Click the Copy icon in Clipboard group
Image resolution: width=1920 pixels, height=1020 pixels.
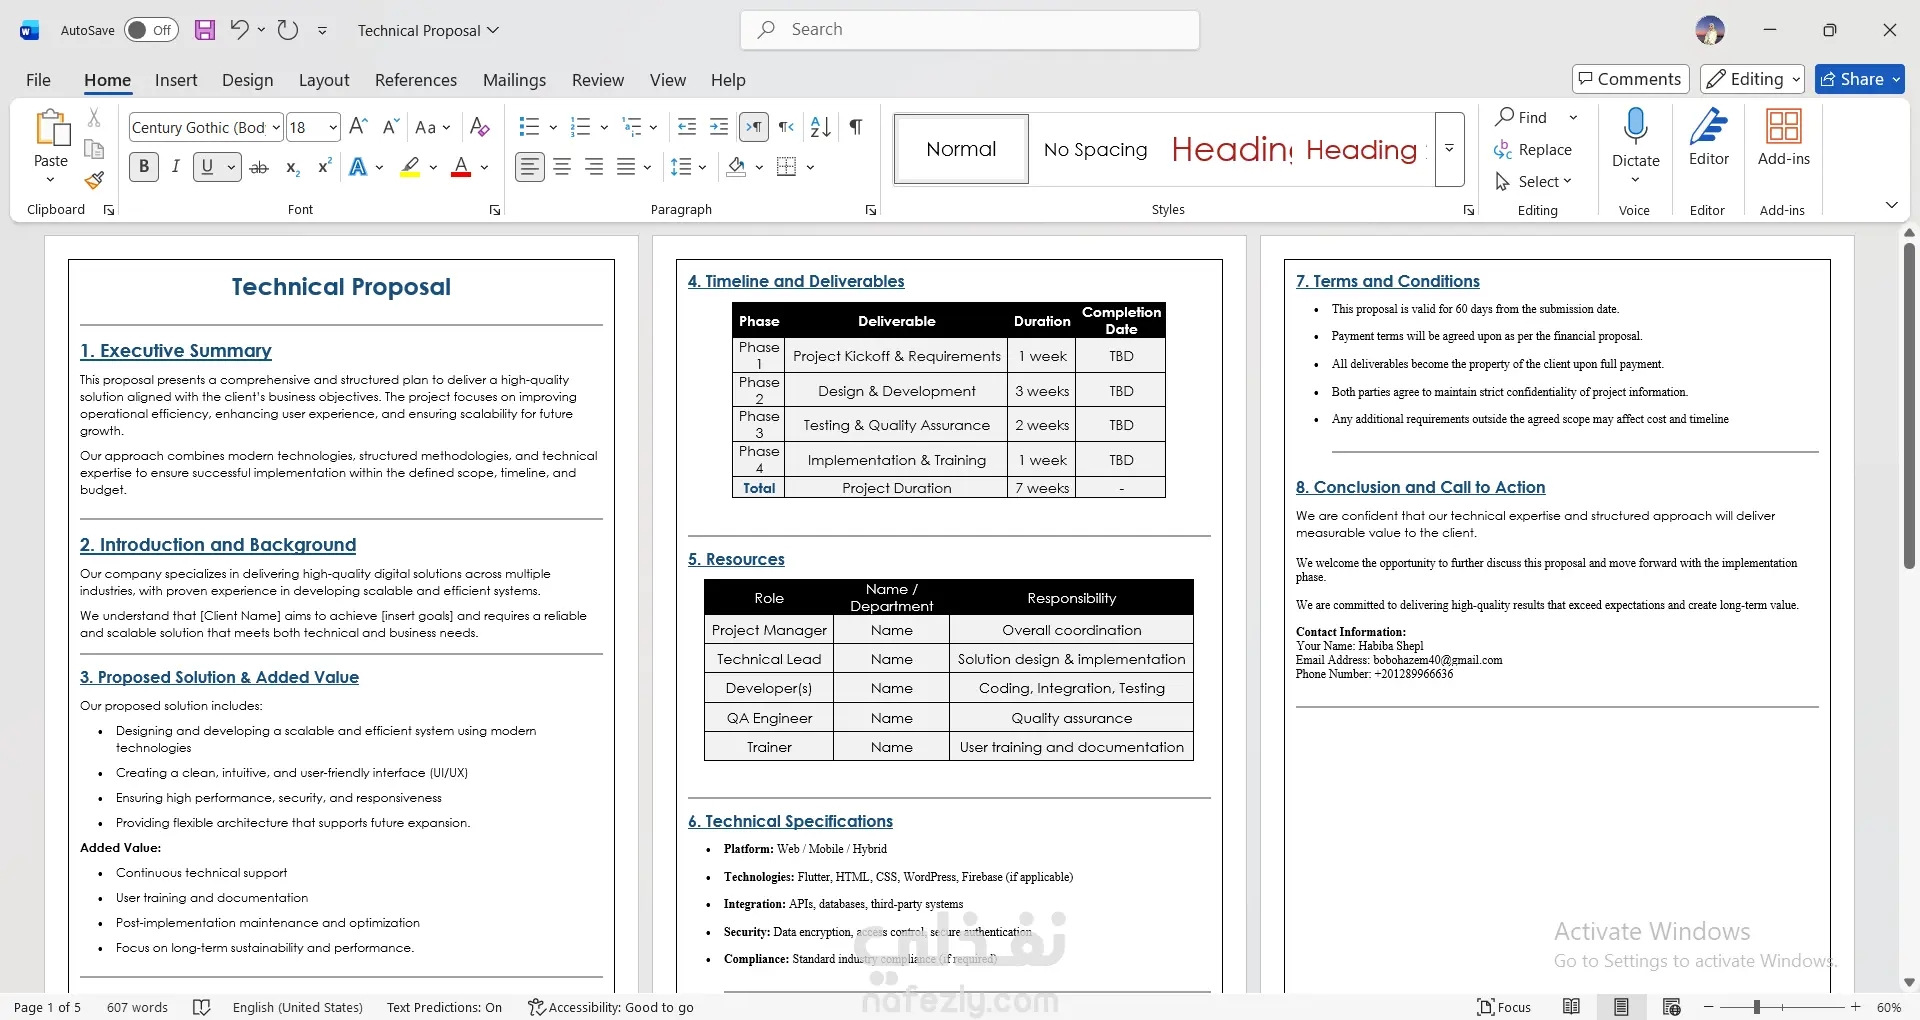pyautogui.click(x=94, y=149)
